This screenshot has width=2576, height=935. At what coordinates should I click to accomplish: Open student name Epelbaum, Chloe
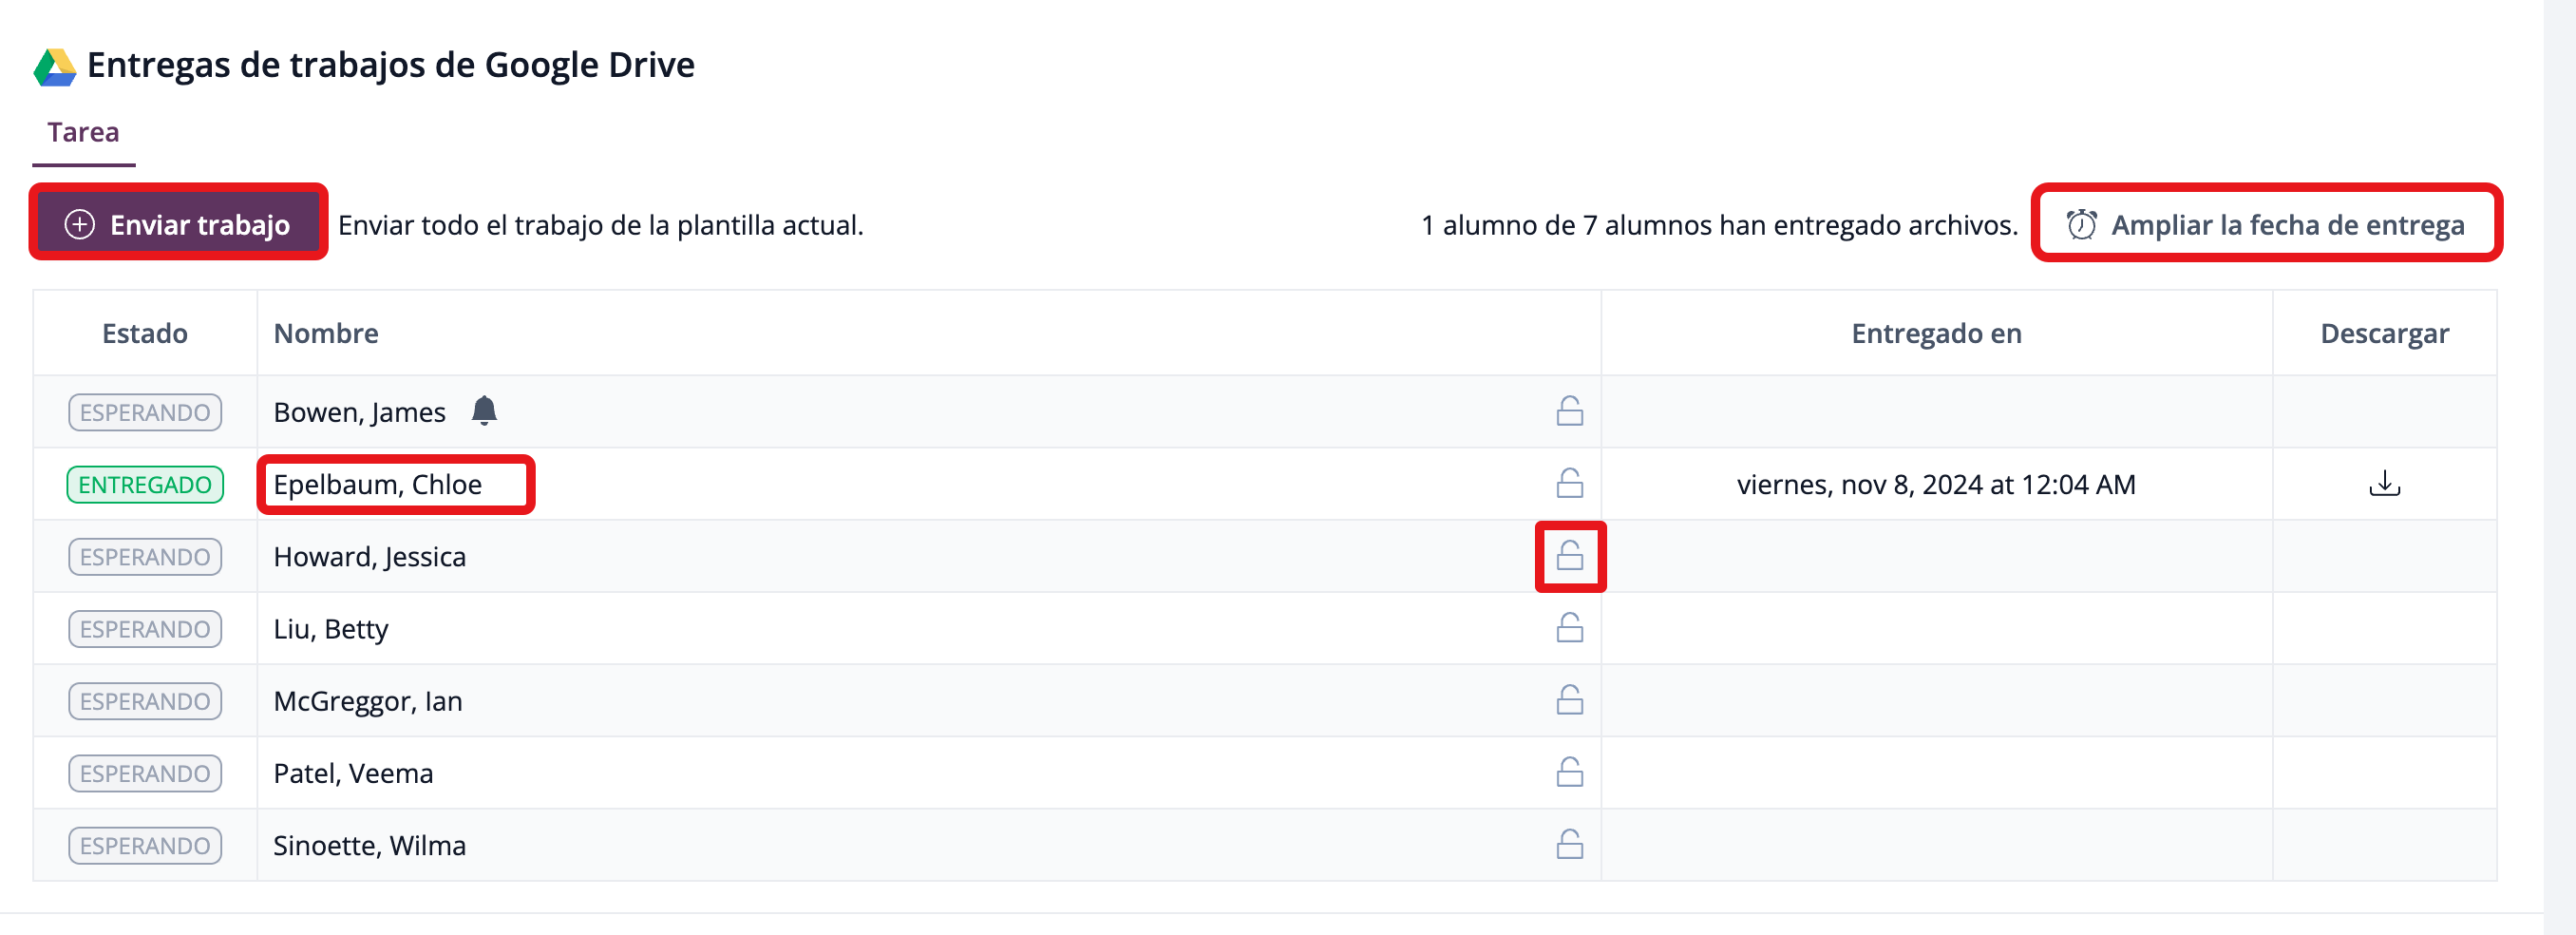pos(378,485)
